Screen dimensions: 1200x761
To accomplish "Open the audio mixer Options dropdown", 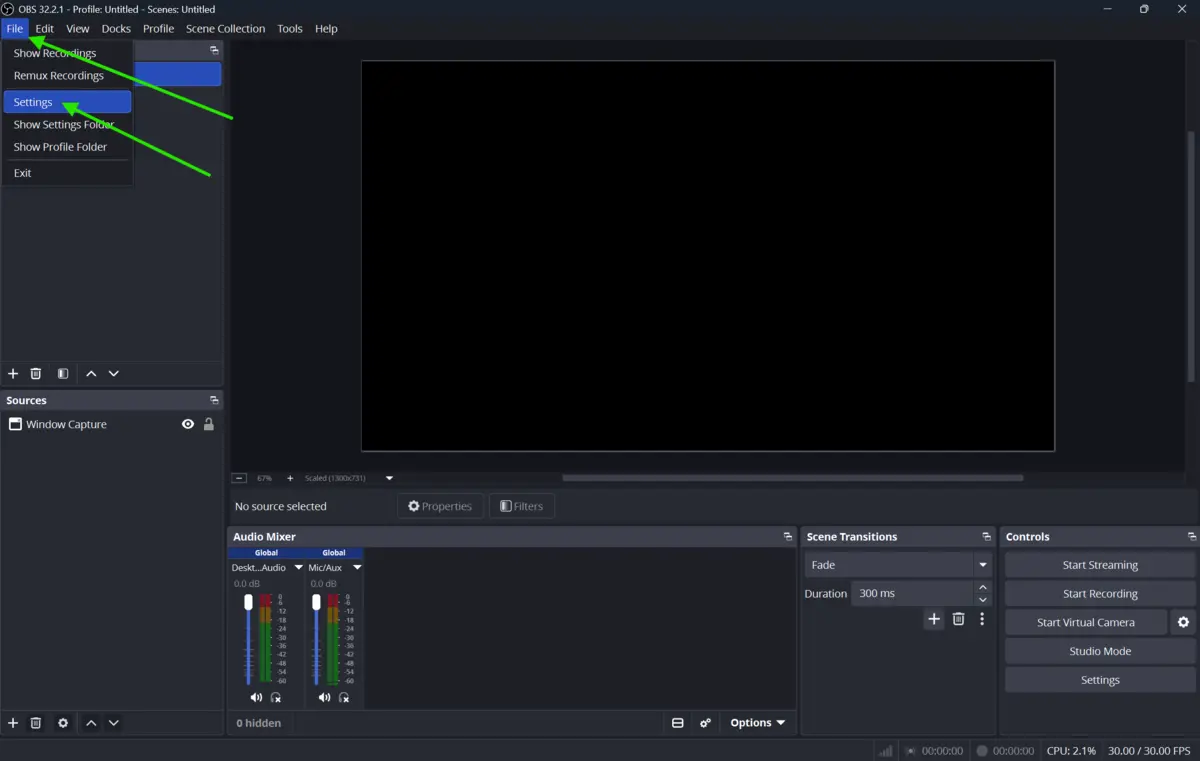I will pos(757,723).
